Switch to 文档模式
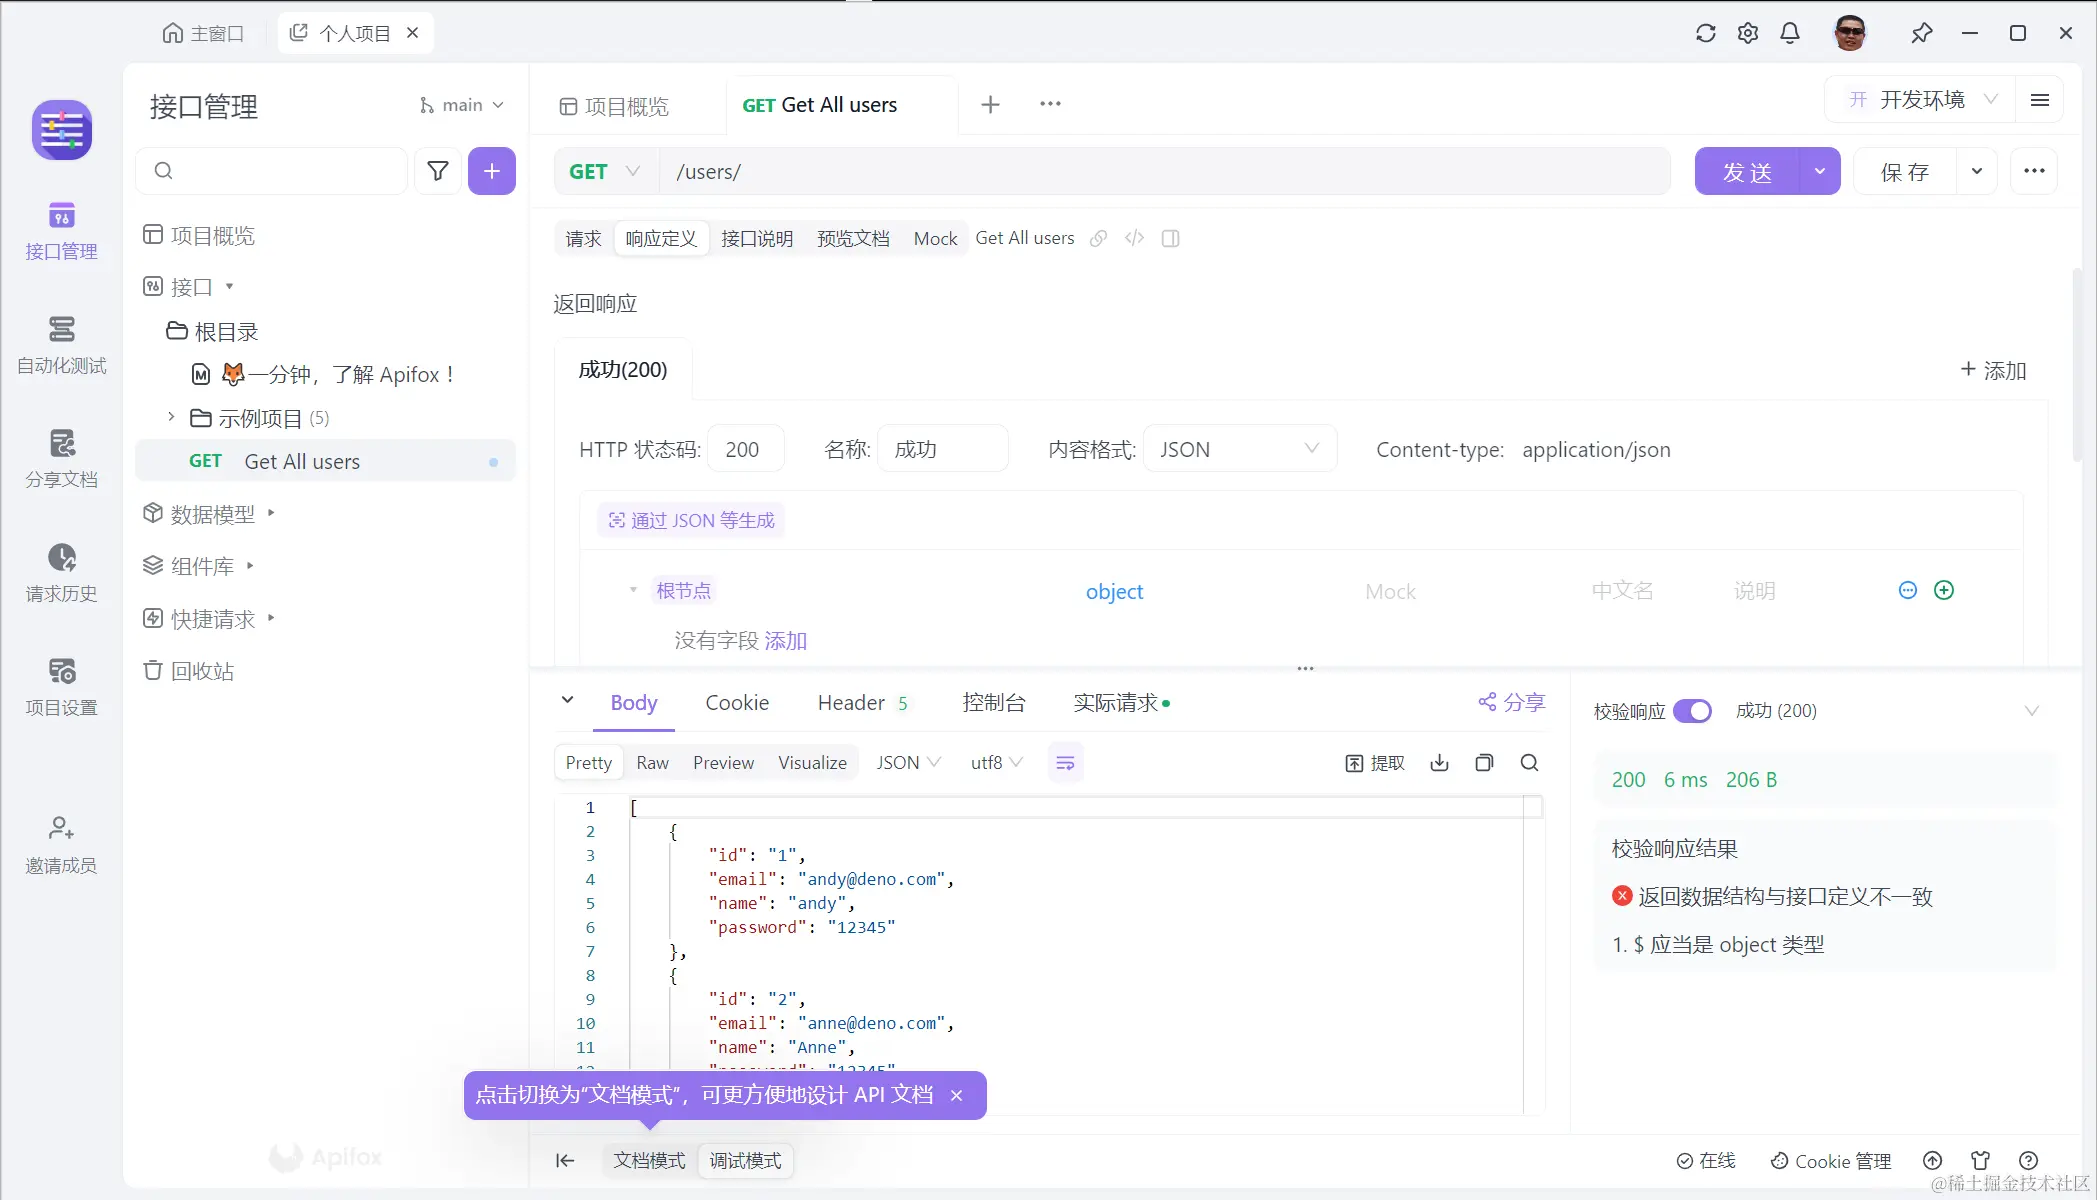 pyautogui.click(x=649, y=1160)
